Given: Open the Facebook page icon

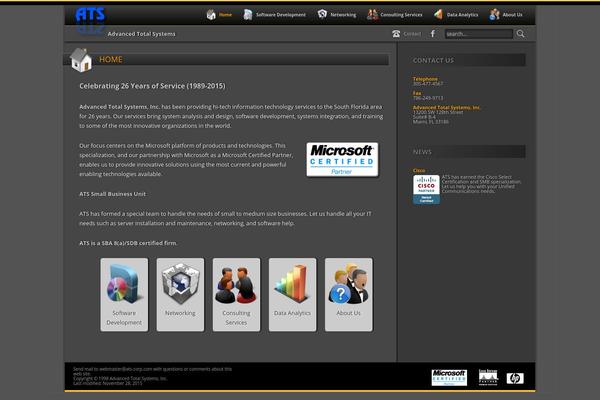Looking at the screenshot, I should point(433,34).
